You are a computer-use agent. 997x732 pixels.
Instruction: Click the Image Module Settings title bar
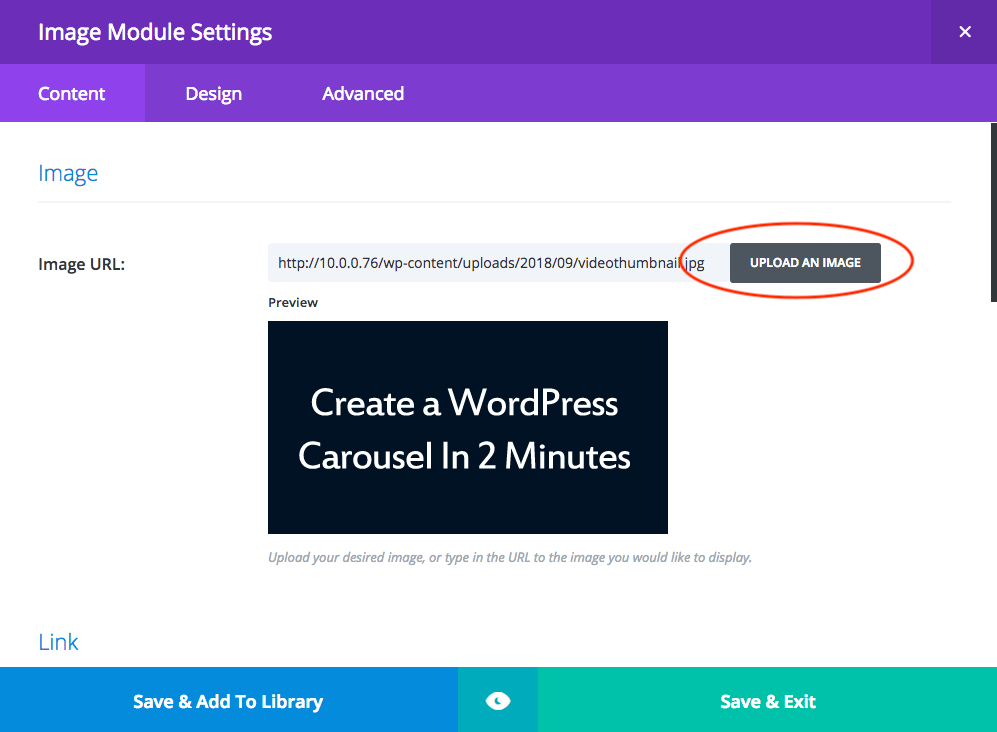point(155,31)
